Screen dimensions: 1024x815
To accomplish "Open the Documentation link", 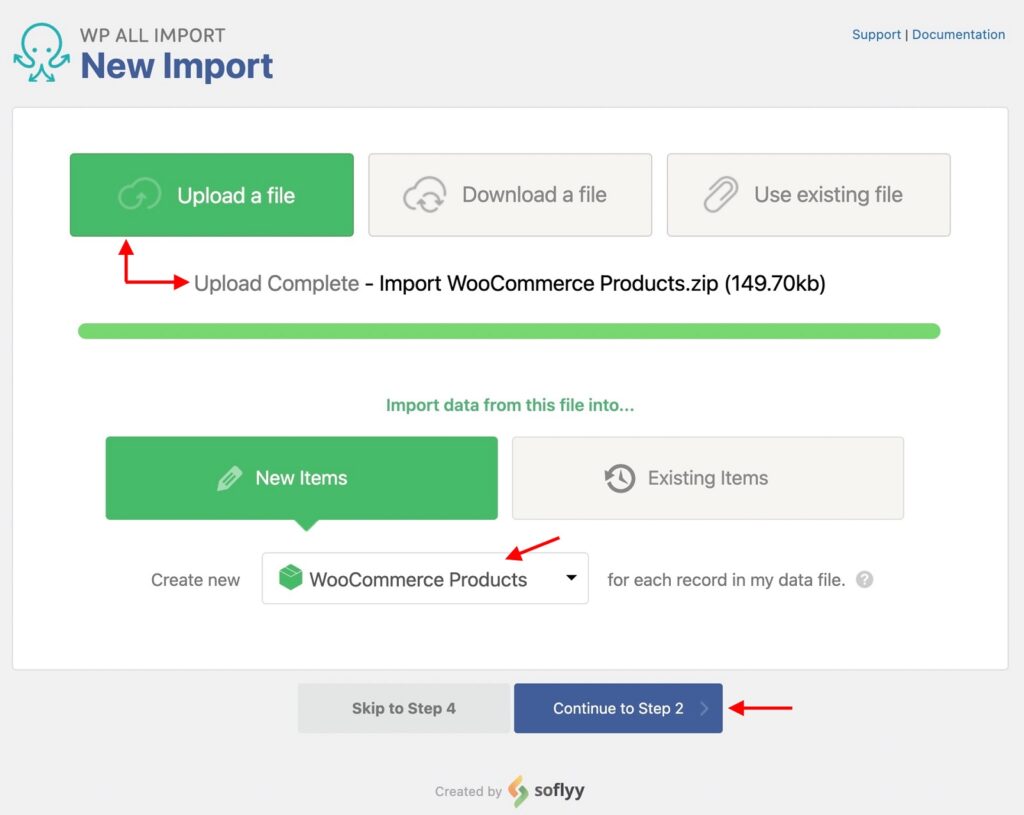I will [x=958, y=34].
